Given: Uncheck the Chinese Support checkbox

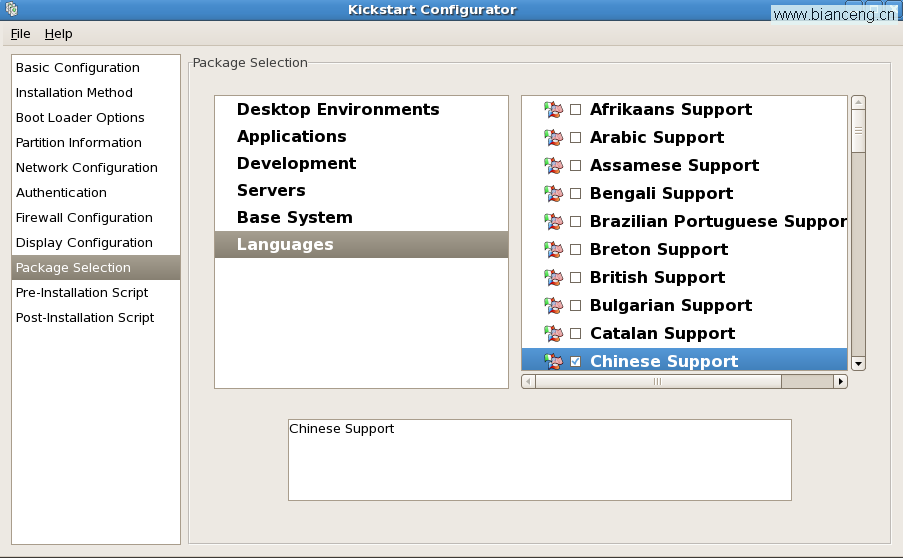Looking at the screenshot, I should pos(575,362).
